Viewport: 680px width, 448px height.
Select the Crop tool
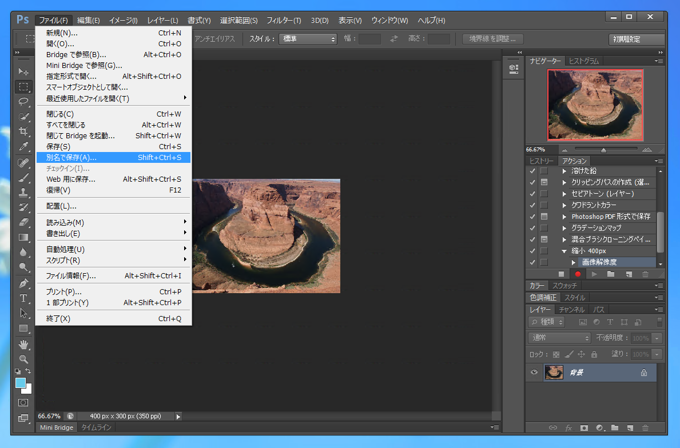point(23,131)
